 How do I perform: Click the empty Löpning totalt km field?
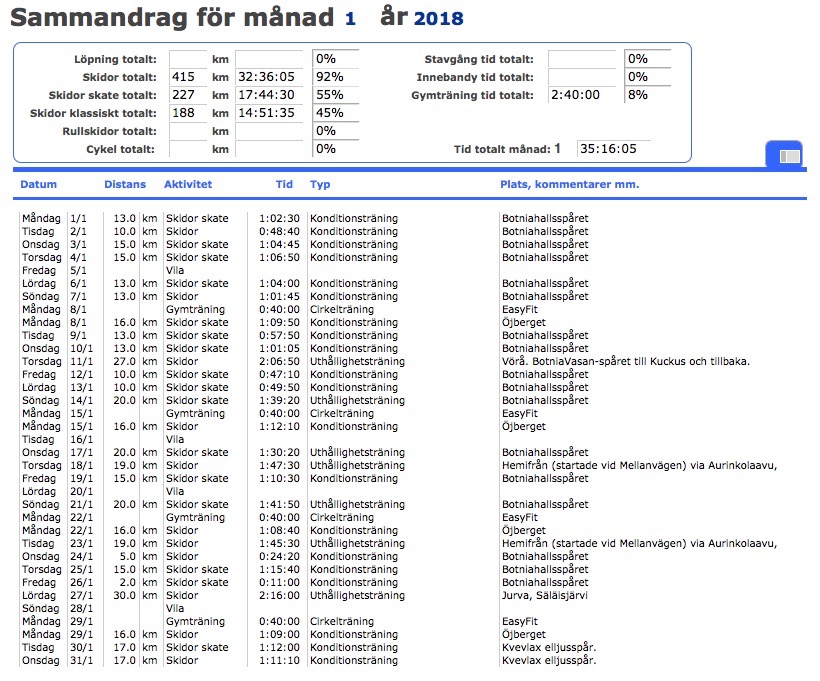point(188,59)
